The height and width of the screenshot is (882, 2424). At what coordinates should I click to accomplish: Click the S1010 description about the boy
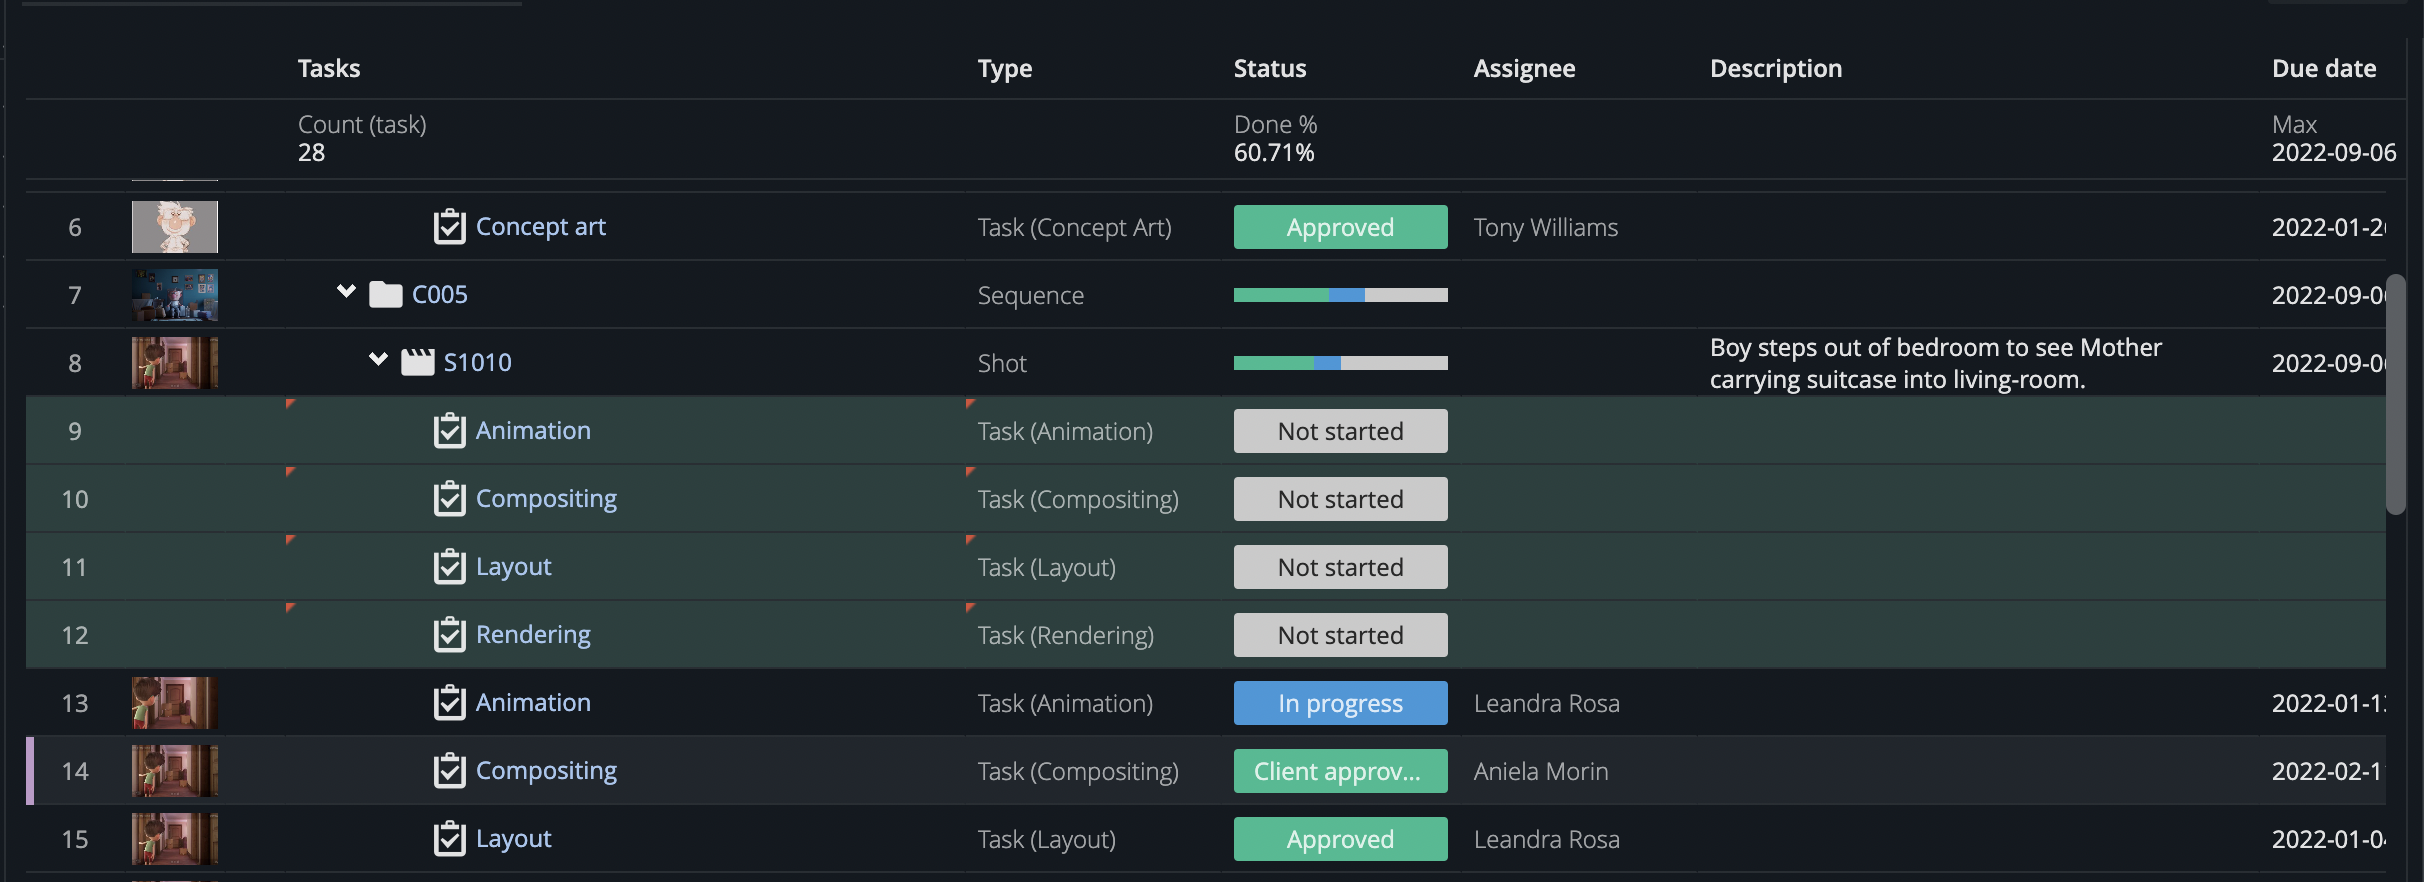point(1935,364)
